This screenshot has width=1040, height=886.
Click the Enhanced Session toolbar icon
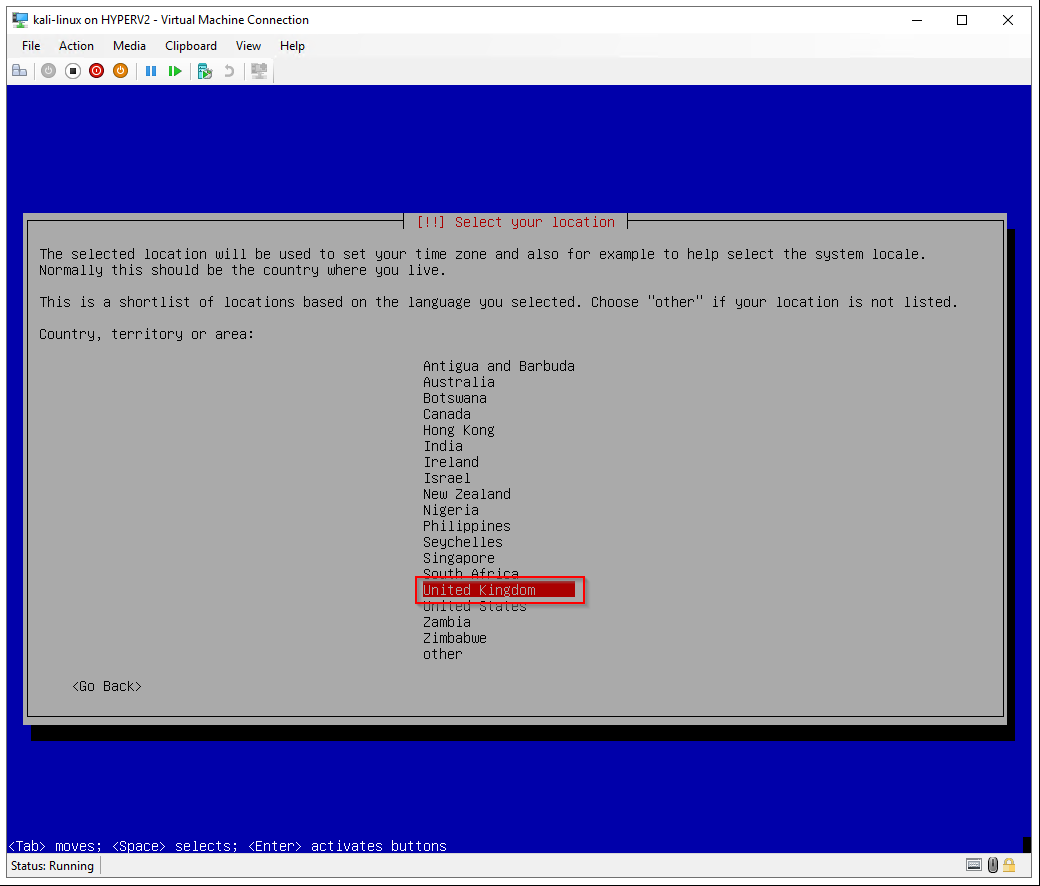[259, 71]
